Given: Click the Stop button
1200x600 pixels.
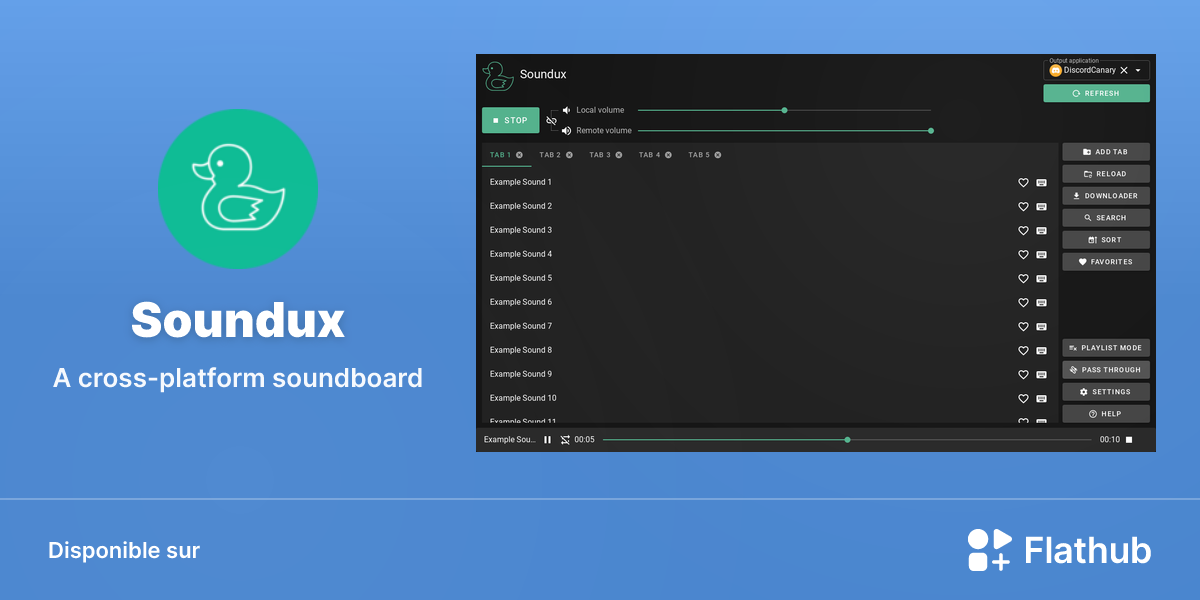Looking at the screenshot, I should point(510,120).
